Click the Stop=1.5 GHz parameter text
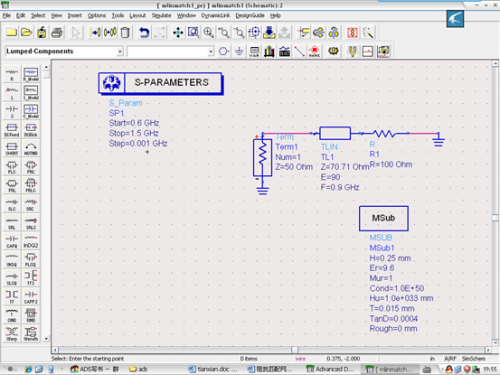Screen dimensions: 500x375 click(134, 133)
